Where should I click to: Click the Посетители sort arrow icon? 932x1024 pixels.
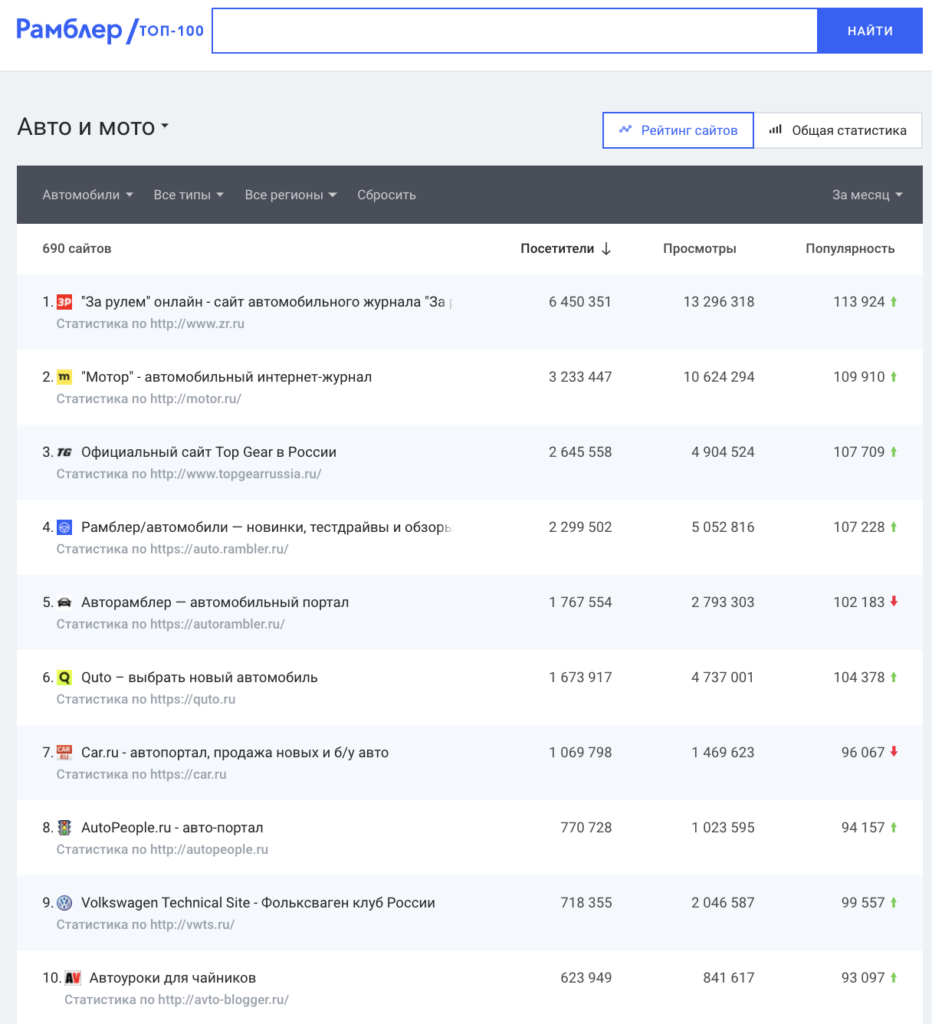pos(606,249)
